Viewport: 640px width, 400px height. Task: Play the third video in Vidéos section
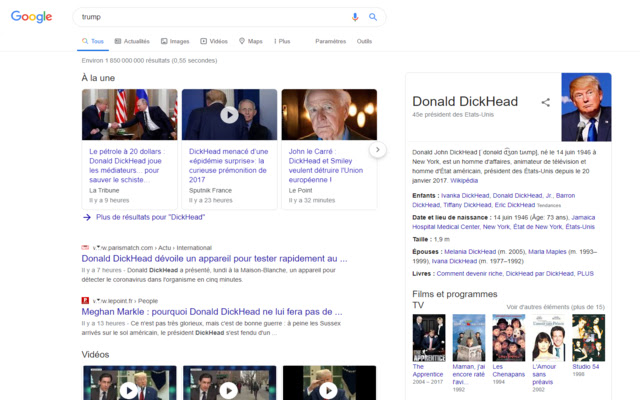coord(328,391)
